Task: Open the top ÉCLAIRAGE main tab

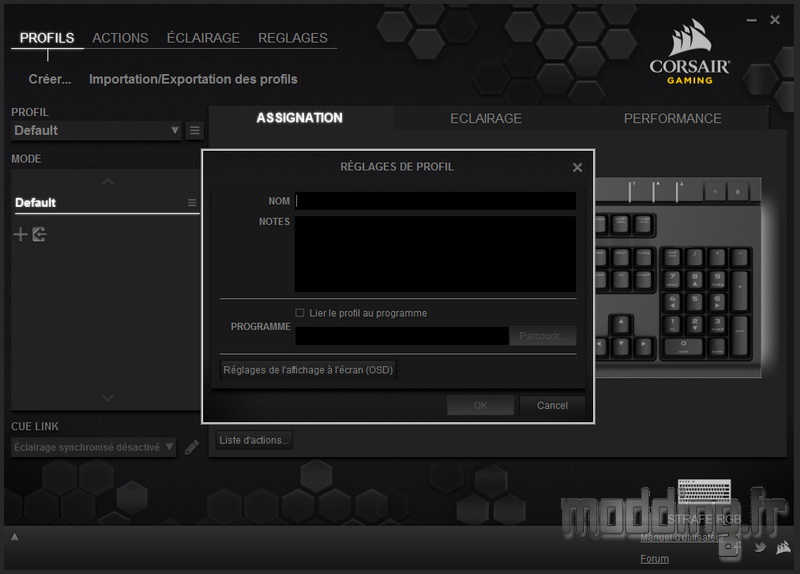Action: pyautogui.click(x=203, y=38)
